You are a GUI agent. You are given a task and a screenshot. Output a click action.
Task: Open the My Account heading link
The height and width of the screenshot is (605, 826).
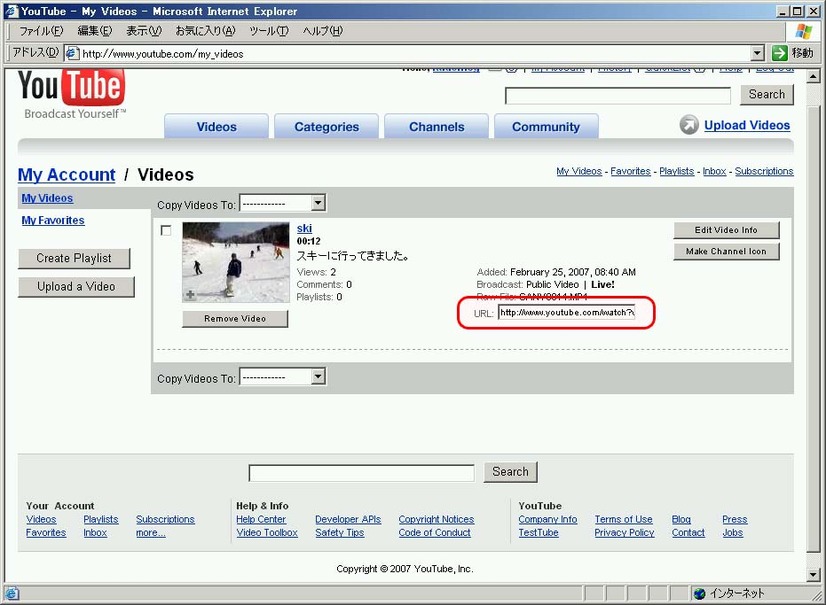pos(66,174)
